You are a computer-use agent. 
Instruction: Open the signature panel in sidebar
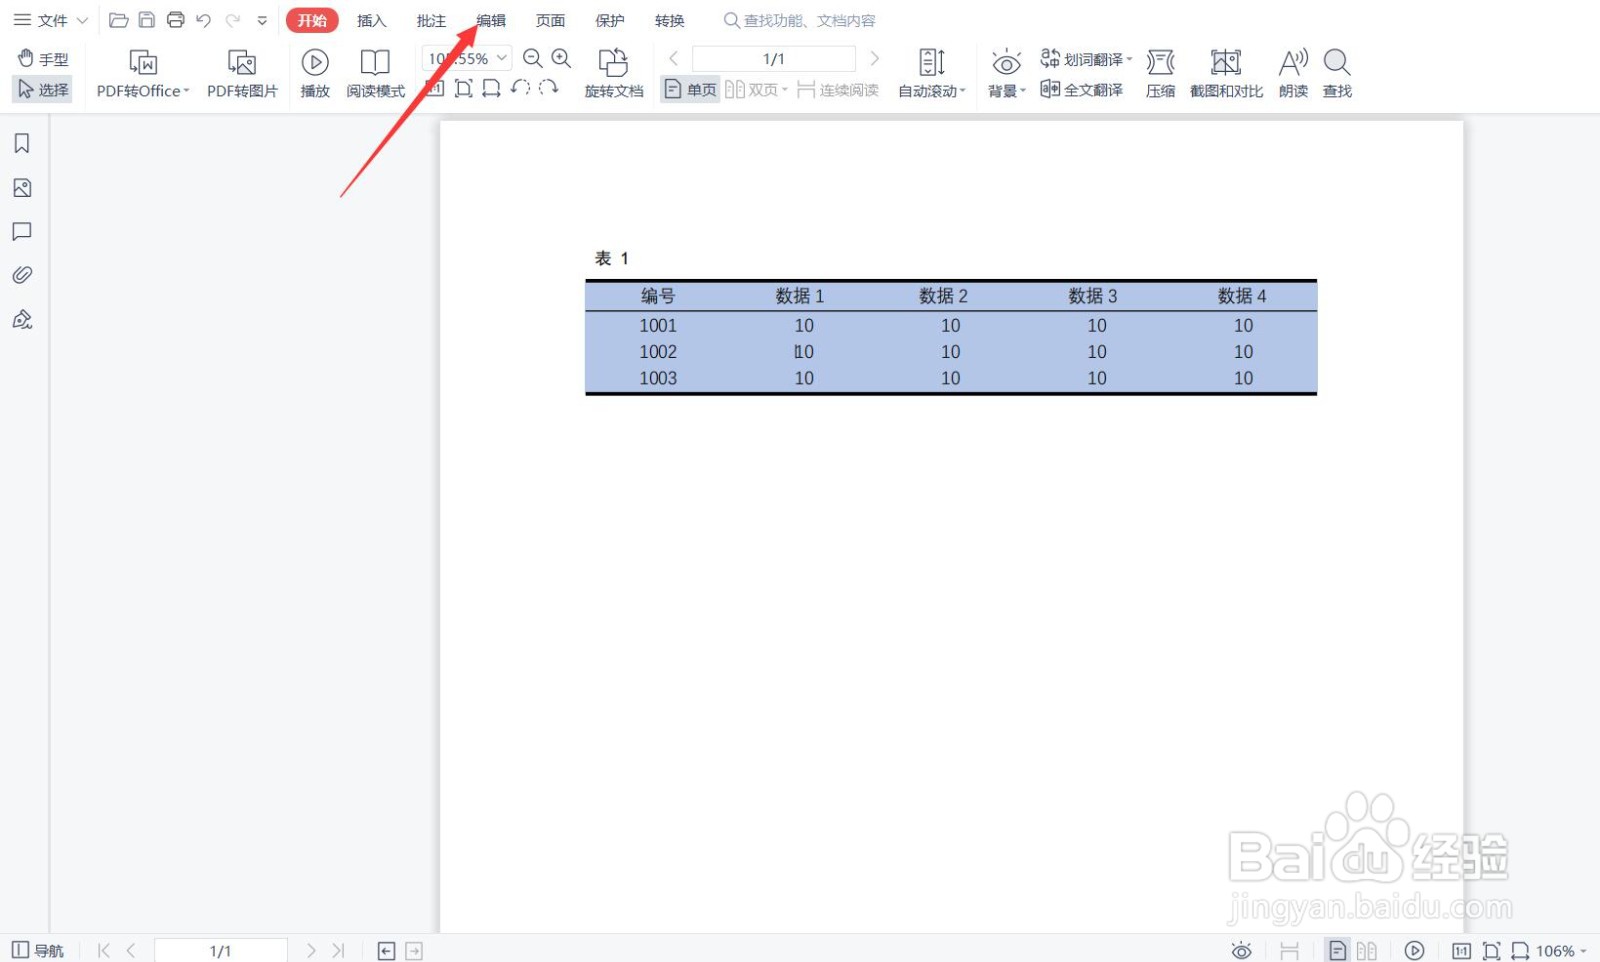22,320
